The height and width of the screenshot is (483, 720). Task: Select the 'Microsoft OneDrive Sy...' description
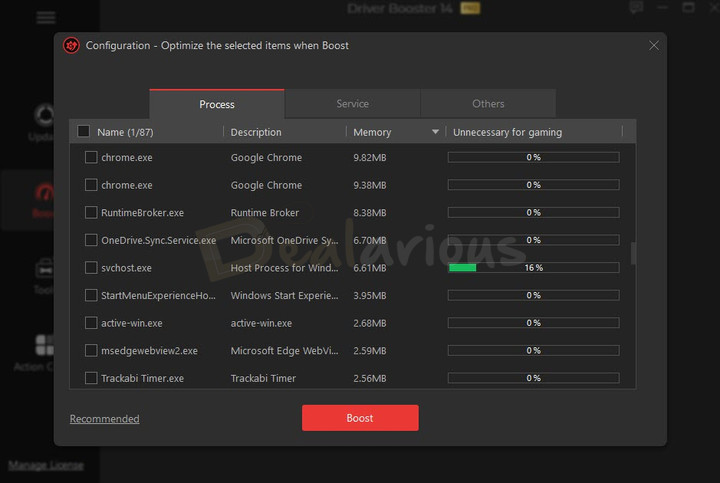[284, 240]
